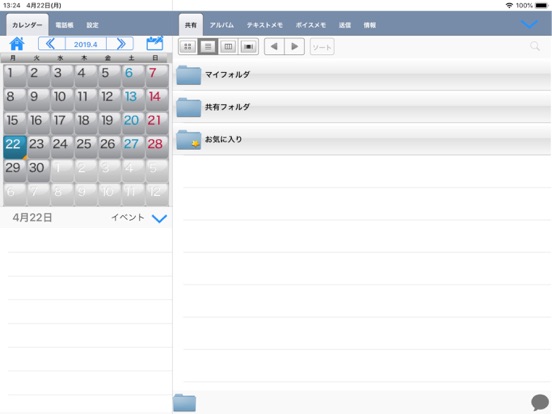
Task: Switch to the ボイスメモ tab
Action: (311, 25)
